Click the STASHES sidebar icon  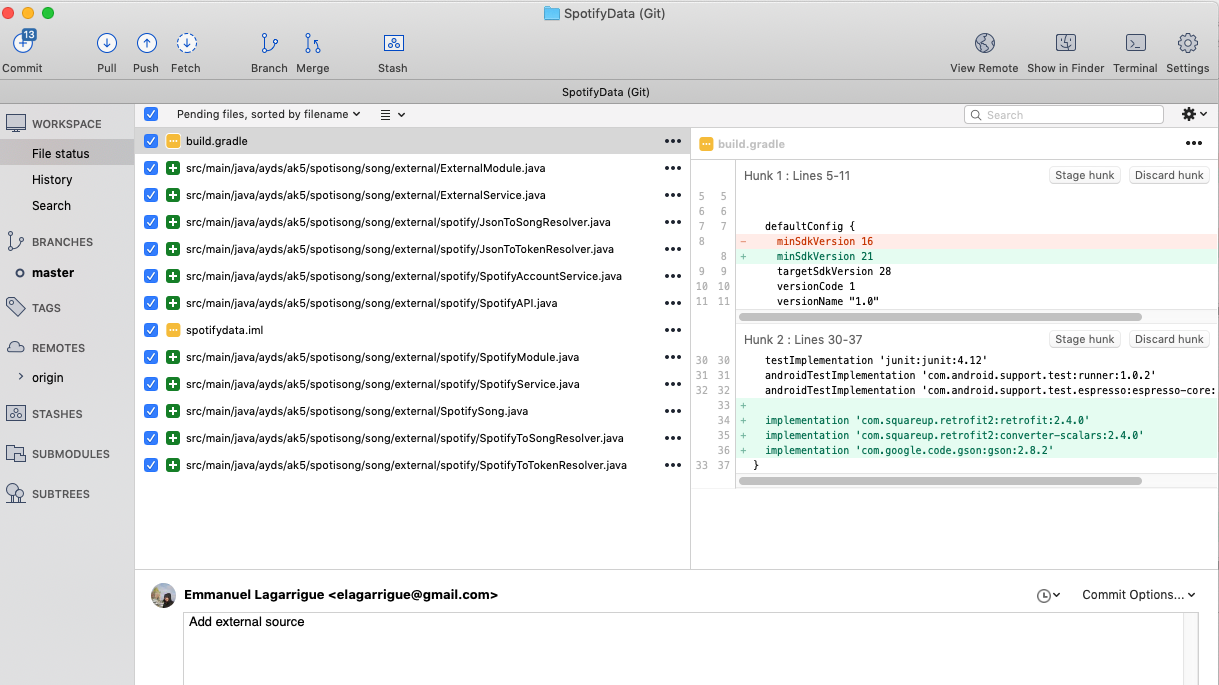pos(15,413)
